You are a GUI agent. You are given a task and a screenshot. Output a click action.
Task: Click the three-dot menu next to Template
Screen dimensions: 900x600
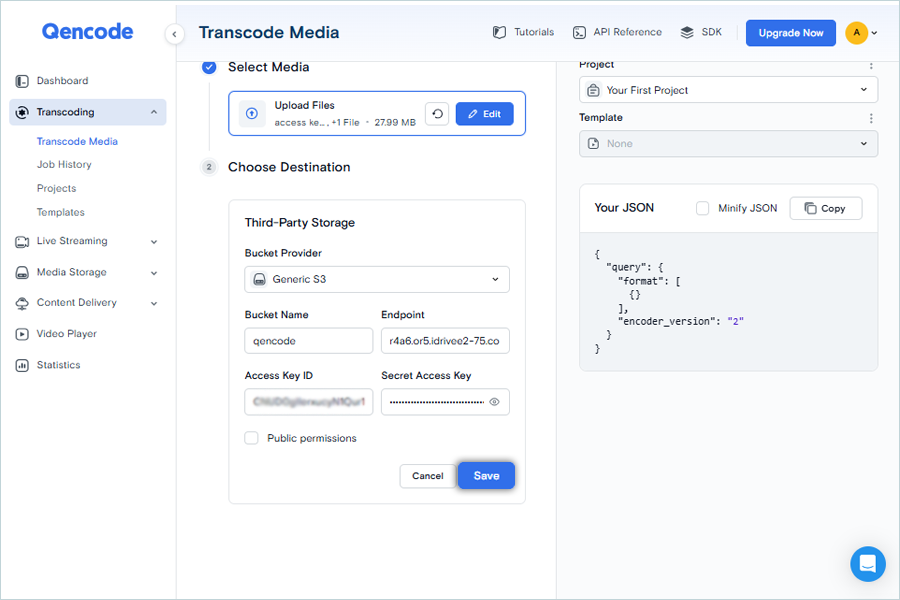[871, 118]
